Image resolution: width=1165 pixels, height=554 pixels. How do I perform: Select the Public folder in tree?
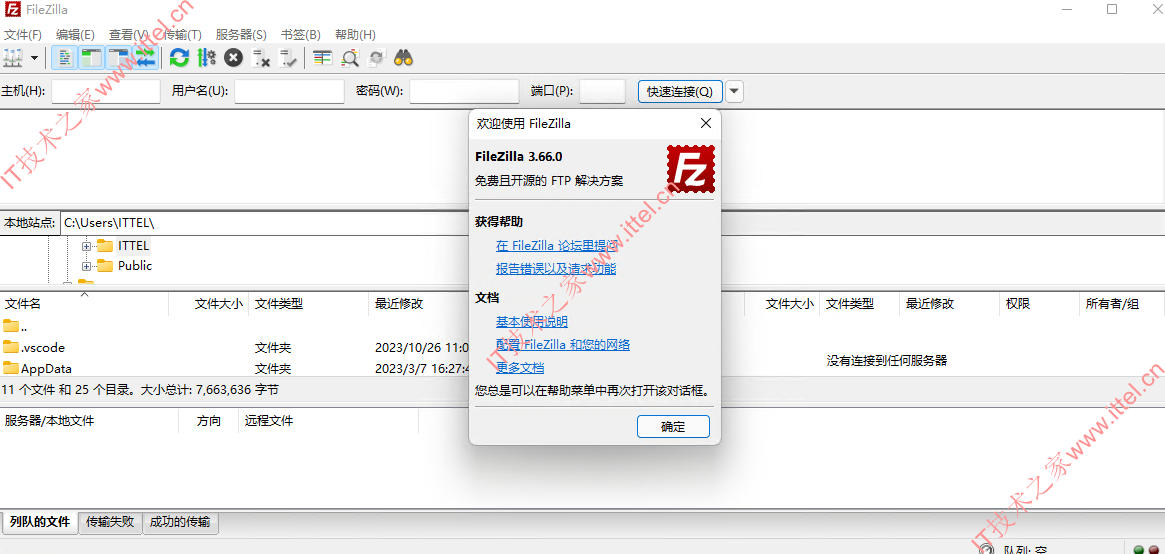(134, 266)
